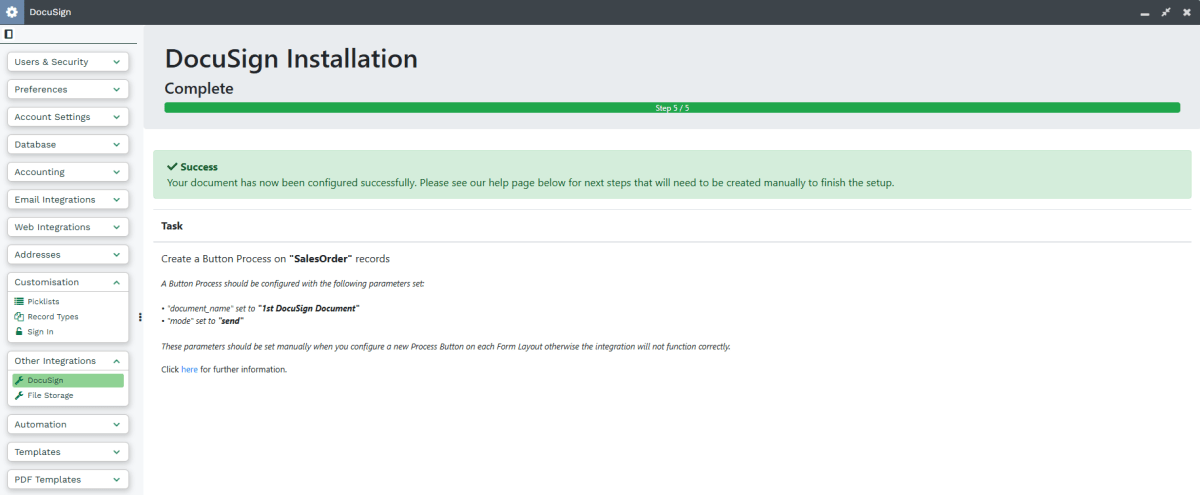The width and height of the screenshot is (1200, 495).
Task: Collapse Other Integrations section
Action: point(68,361)
